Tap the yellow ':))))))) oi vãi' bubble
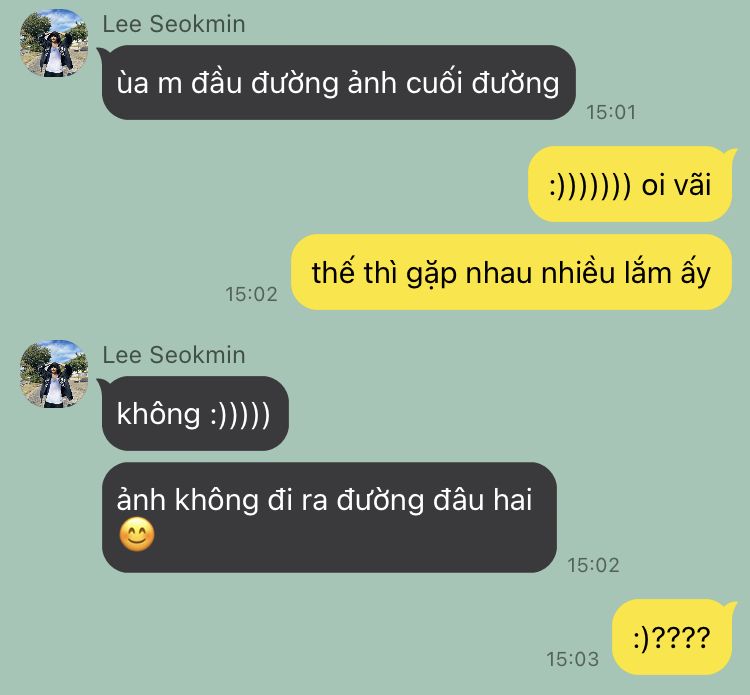750x695 pixels. point(630,184)
